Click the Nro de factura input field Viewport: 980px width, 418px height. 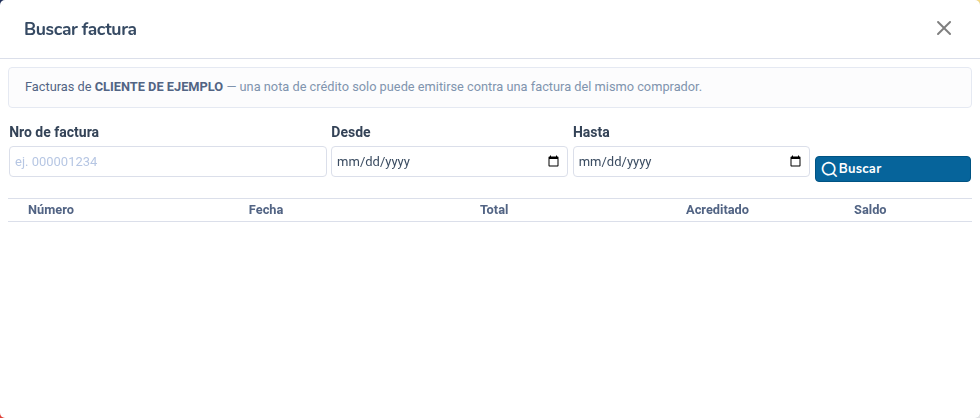tap(168, 162)
